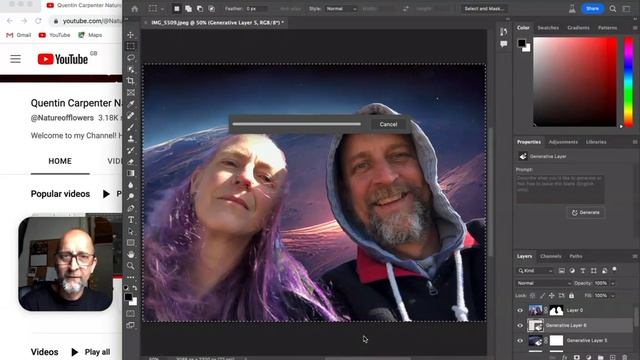Toggle lock position in Layers panel
The width and height of the screenshot is (640, 360).
tap(551, 296)
